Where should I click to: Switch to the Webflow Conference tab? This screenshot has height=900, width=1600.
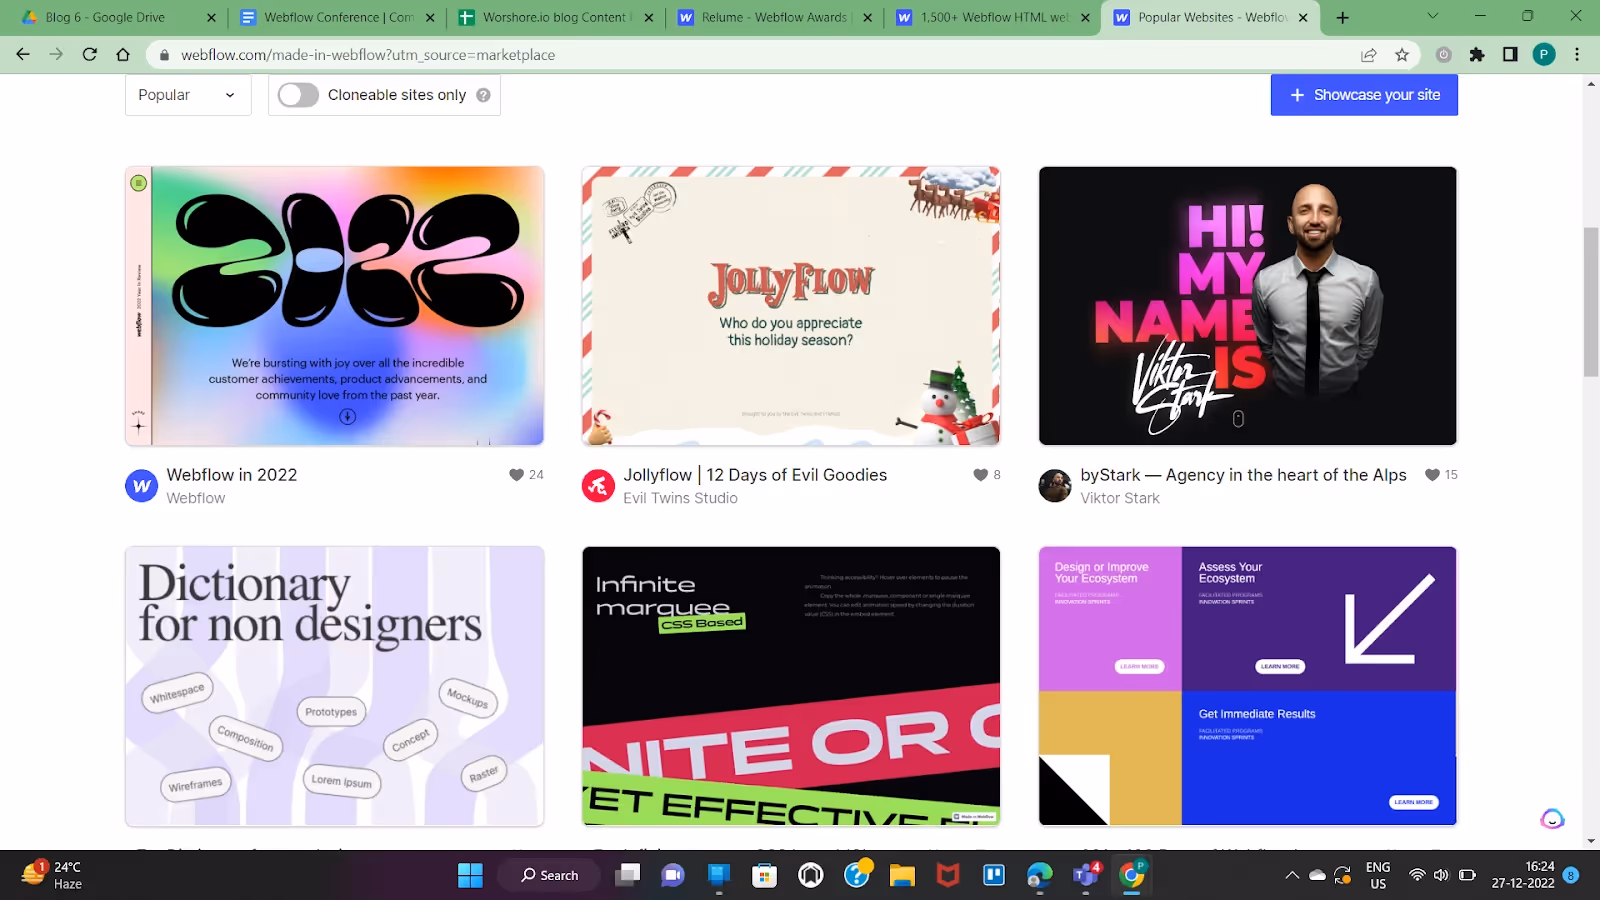click(338, 17)
